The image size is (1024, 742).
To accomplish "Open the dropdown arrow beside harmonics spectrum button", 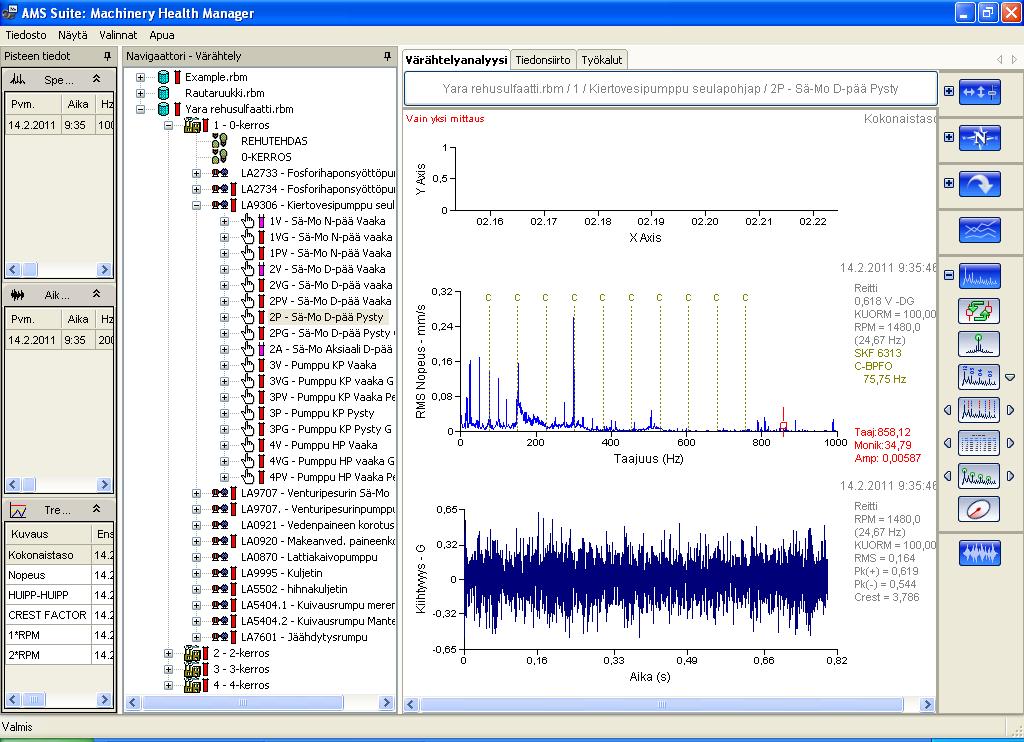I will [x=1010, y=378].
